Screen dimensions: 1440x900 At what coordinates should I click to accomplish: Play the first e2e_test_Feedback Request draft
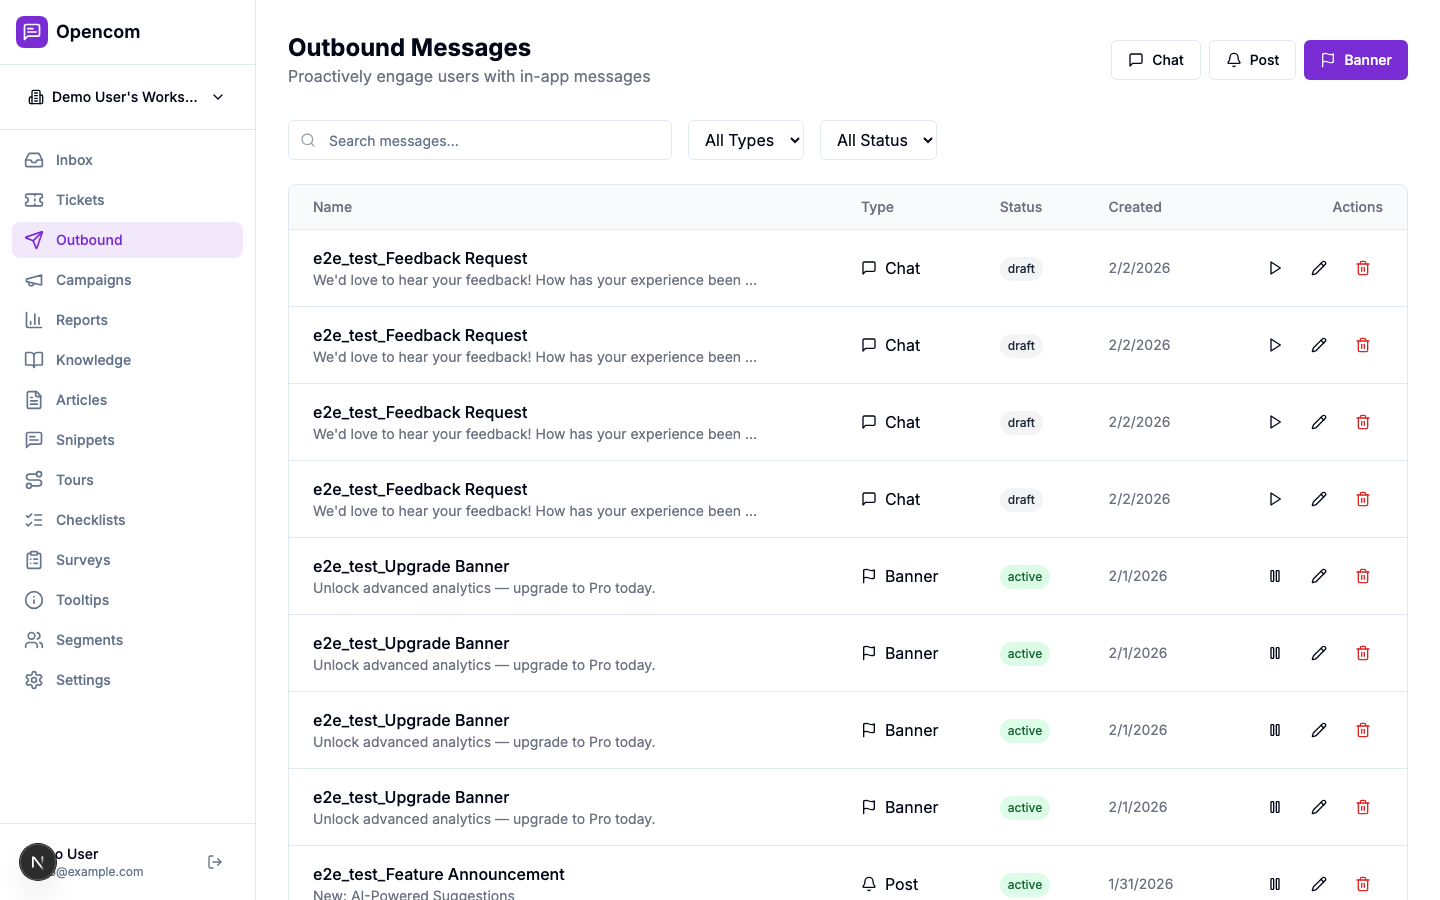[1274, 268]
